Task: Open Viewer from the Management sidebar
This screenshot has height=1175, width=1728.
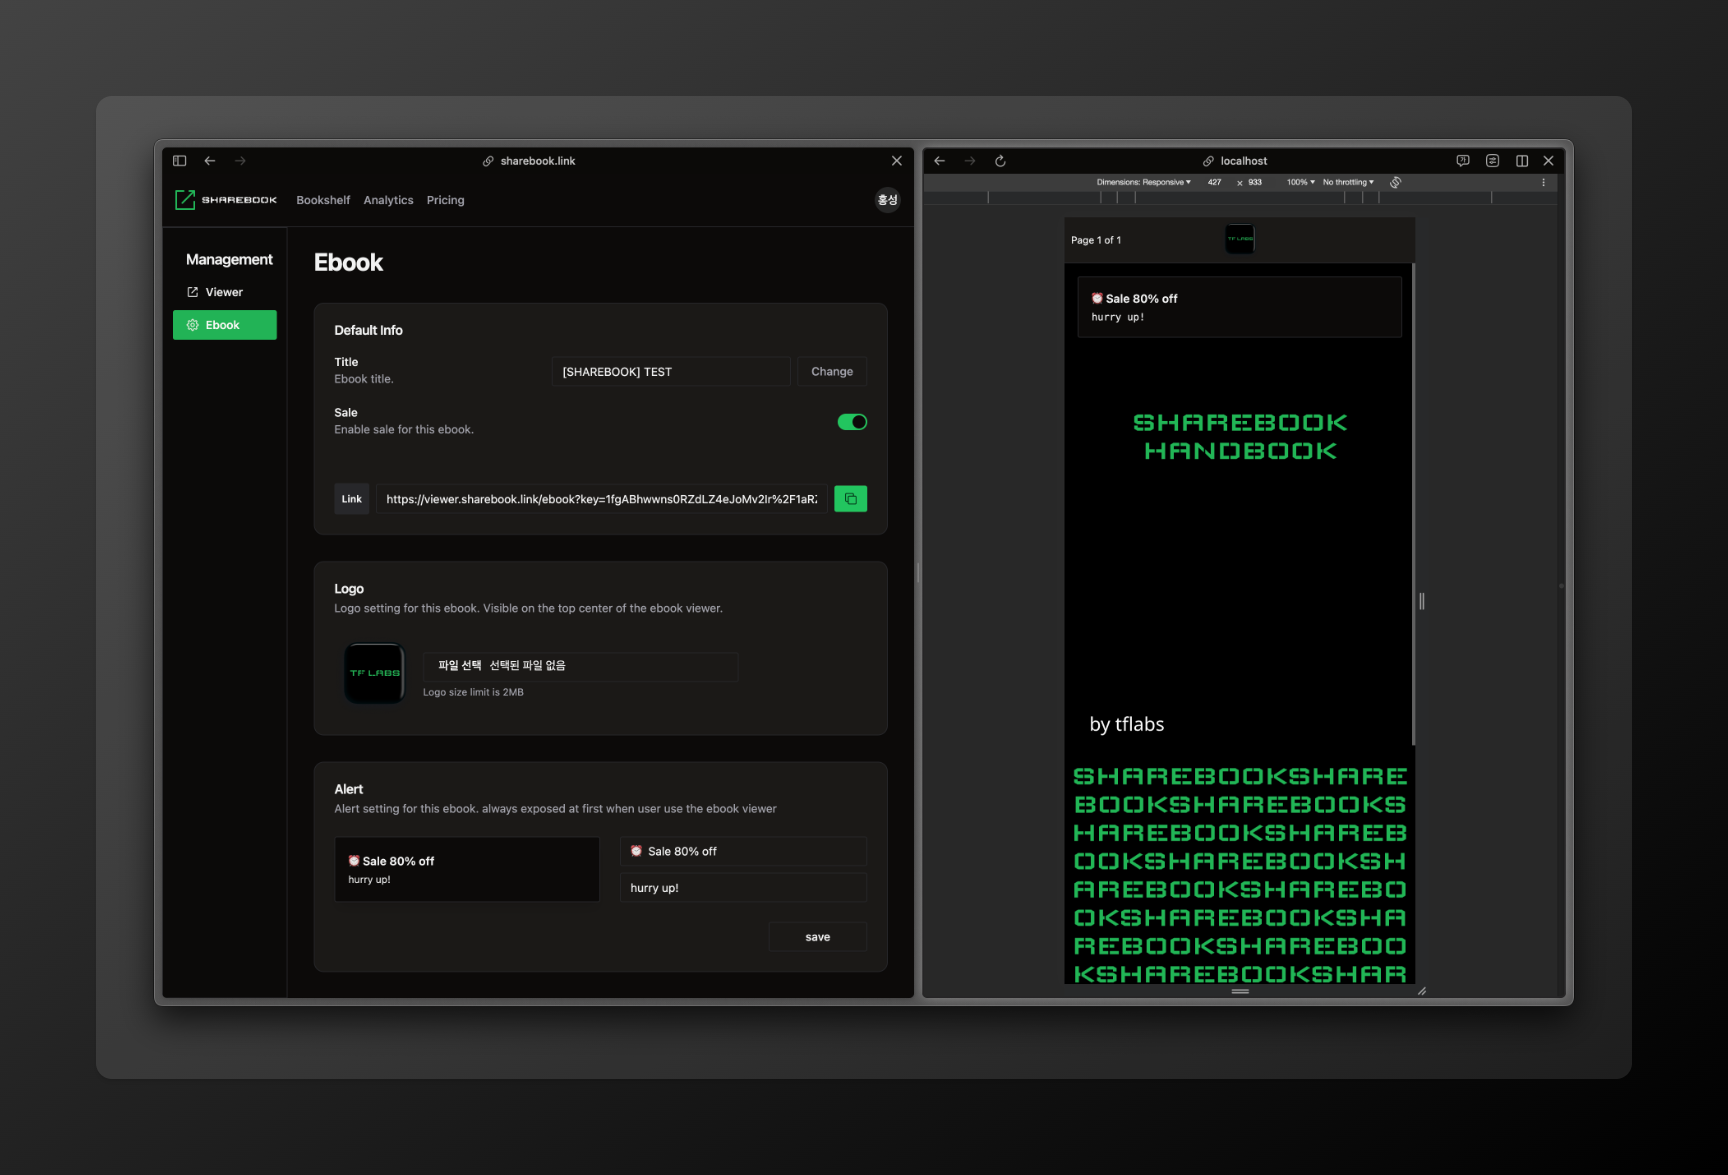Action: 225,292
